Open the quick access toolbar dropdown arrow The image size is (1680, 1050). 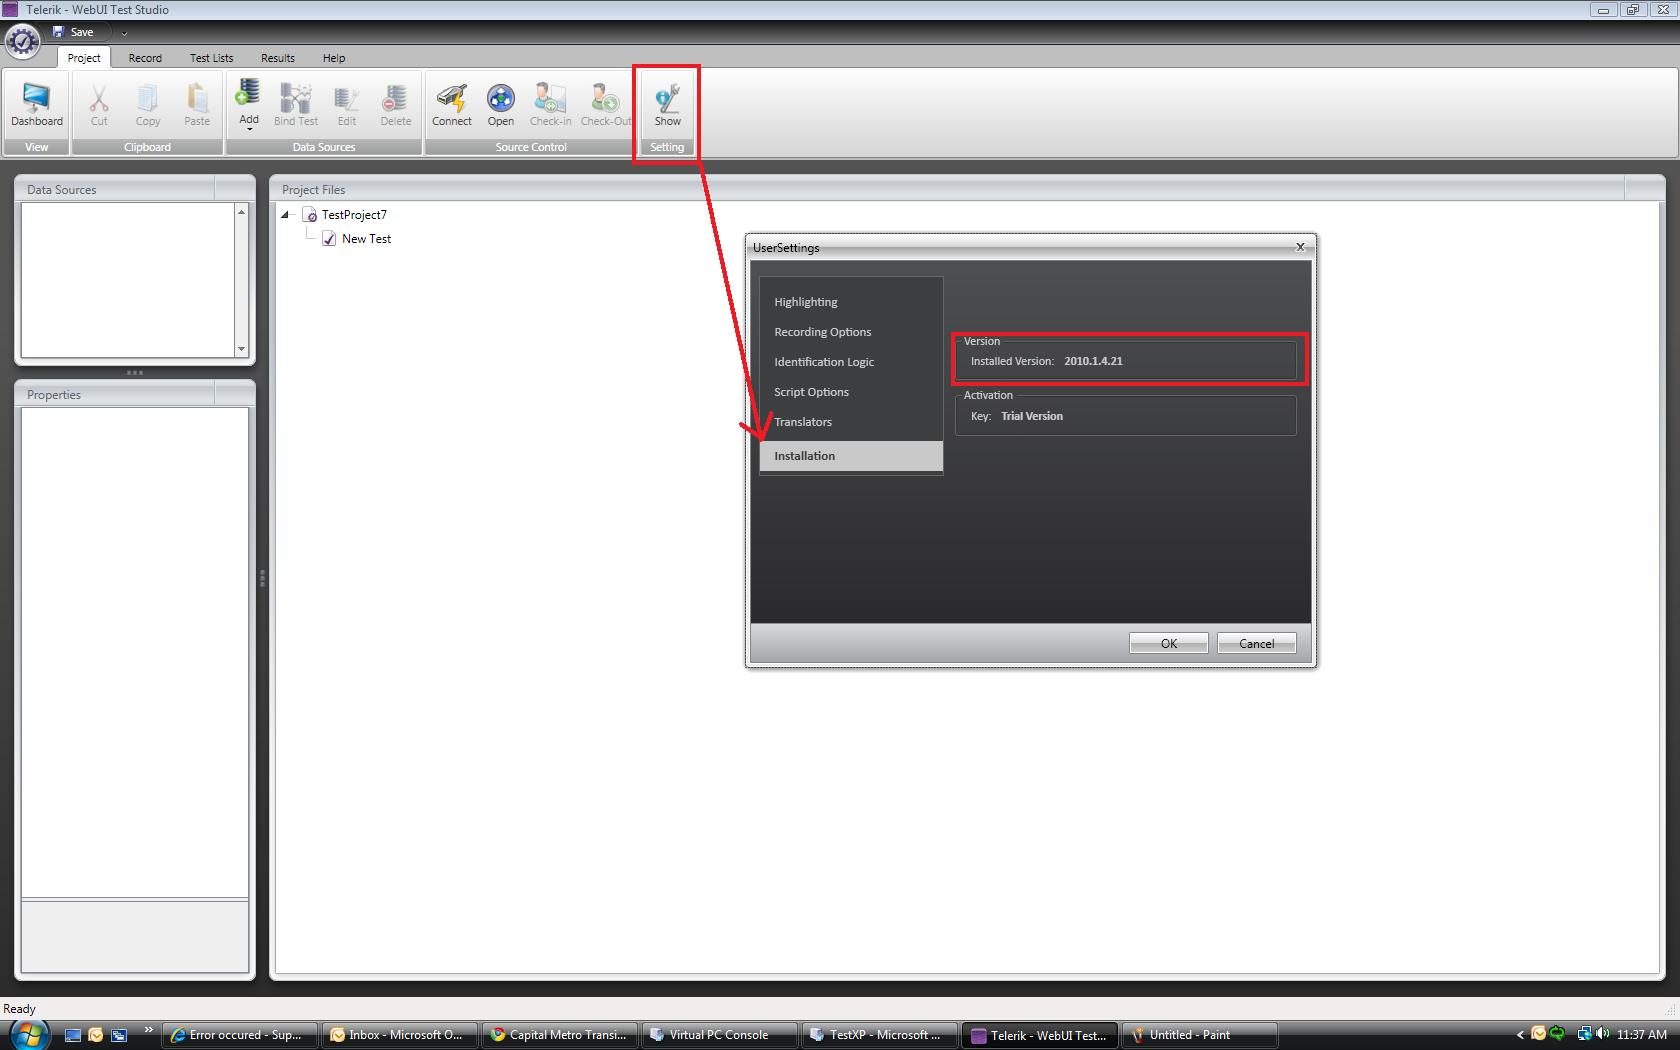click(x=124, y=33)
